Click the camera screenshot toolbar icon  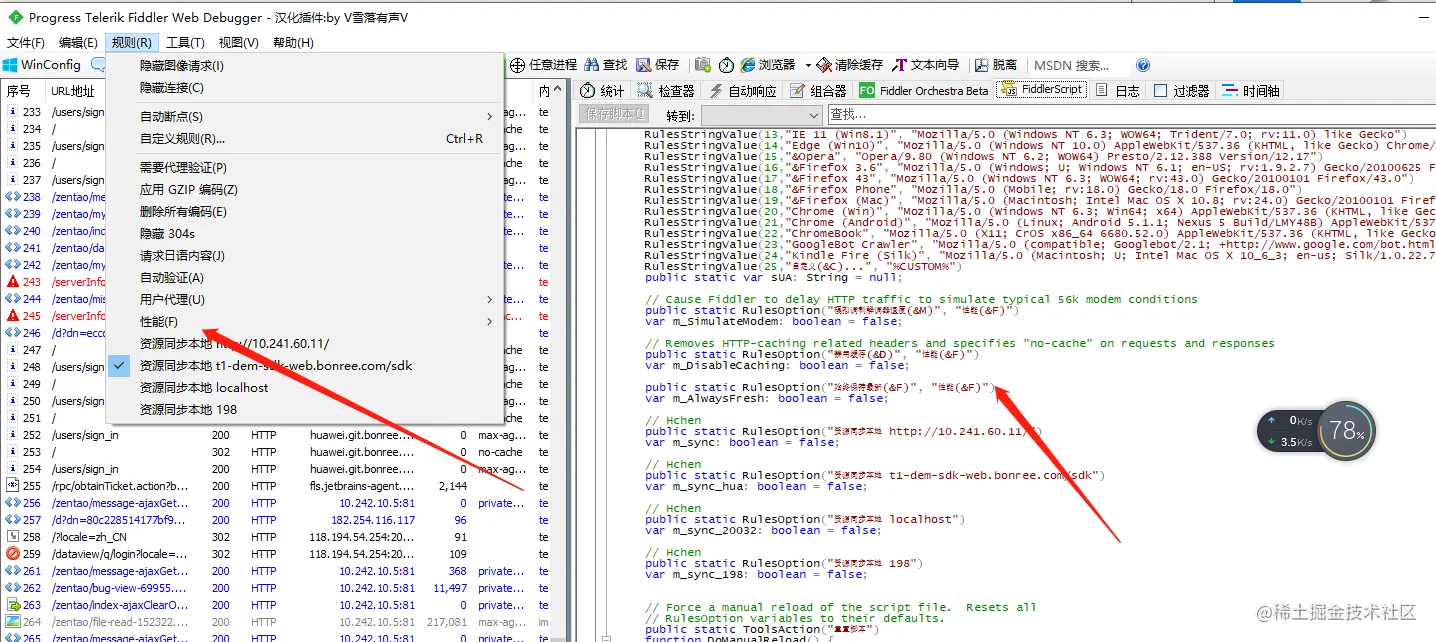703,65
